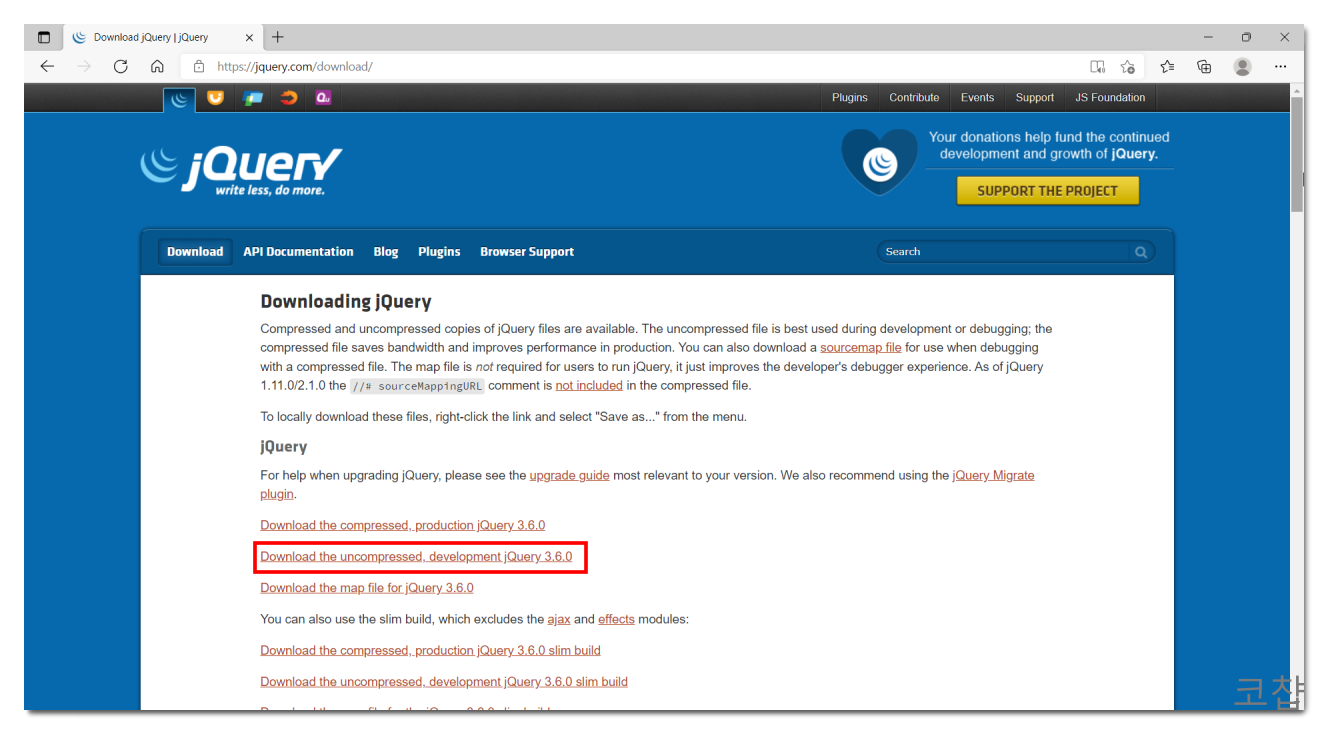Click the search magnifier icon

tap(1140, 252)
